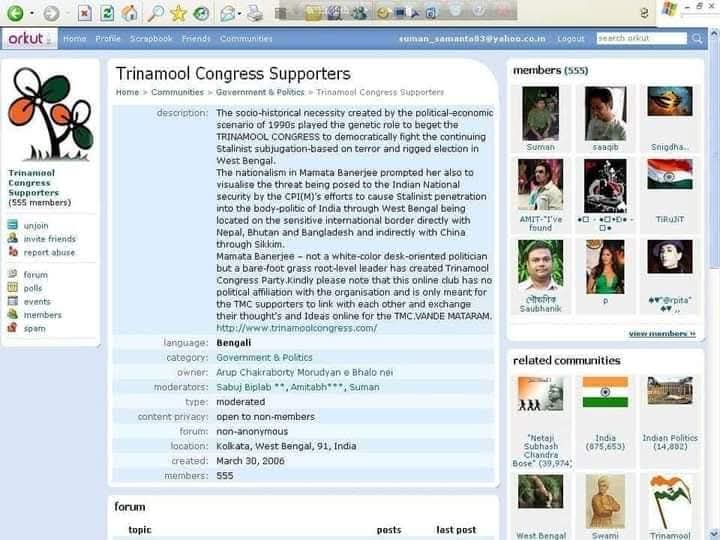Click the Windows flag logo in browser

pyautogui.click(x=669, y=9)
